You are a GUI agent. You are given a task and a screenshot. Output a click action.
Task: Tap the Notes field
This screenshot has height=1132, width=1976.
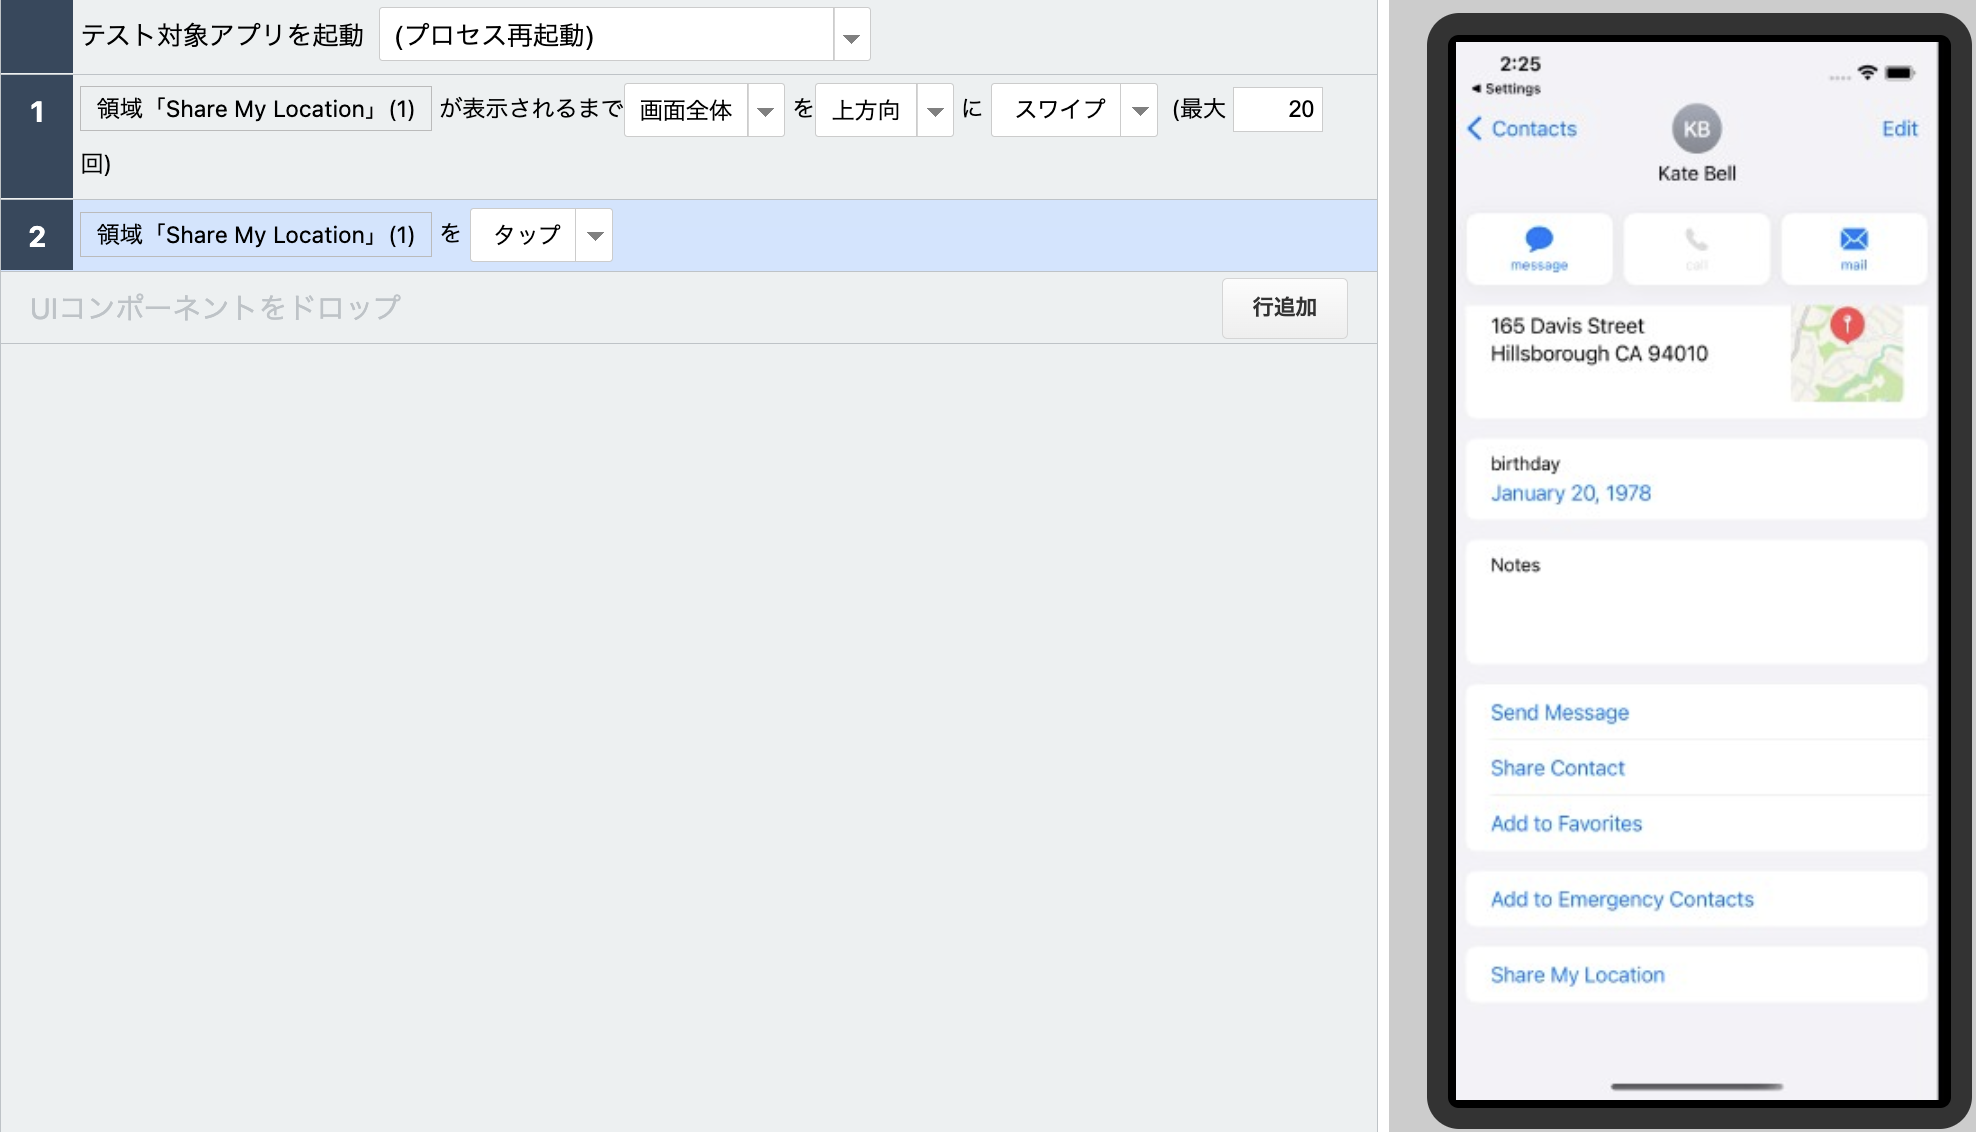click(1696, 602)
